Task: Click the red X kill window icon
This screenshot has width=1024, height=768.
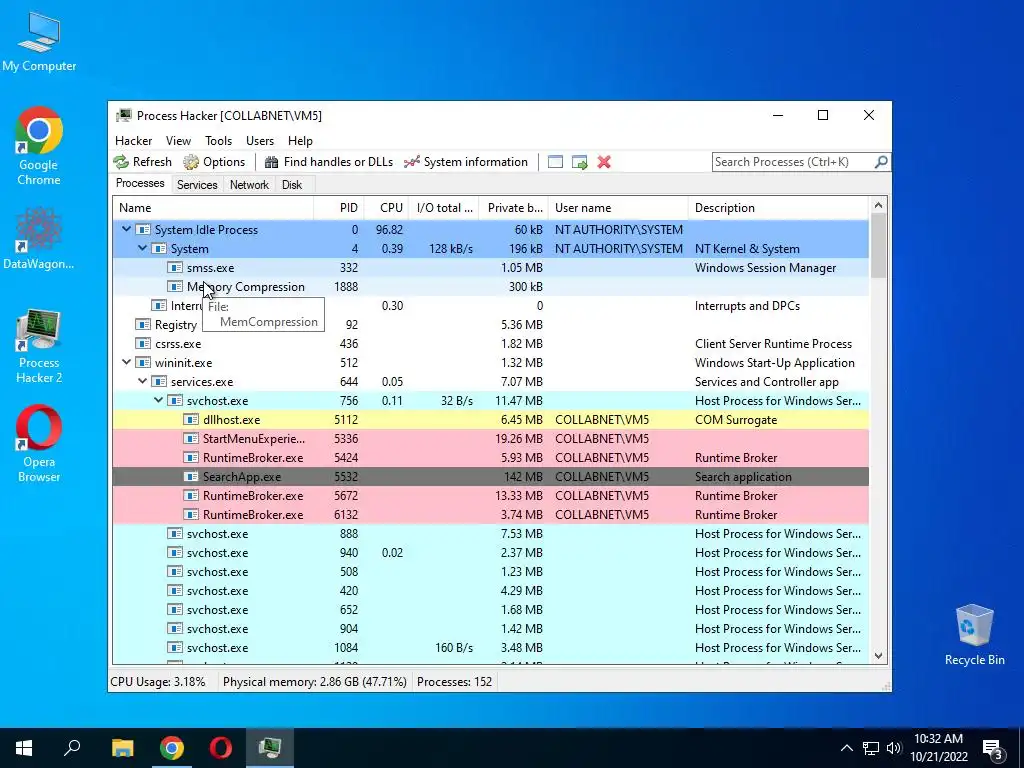Action: click(x=604, y=162)
